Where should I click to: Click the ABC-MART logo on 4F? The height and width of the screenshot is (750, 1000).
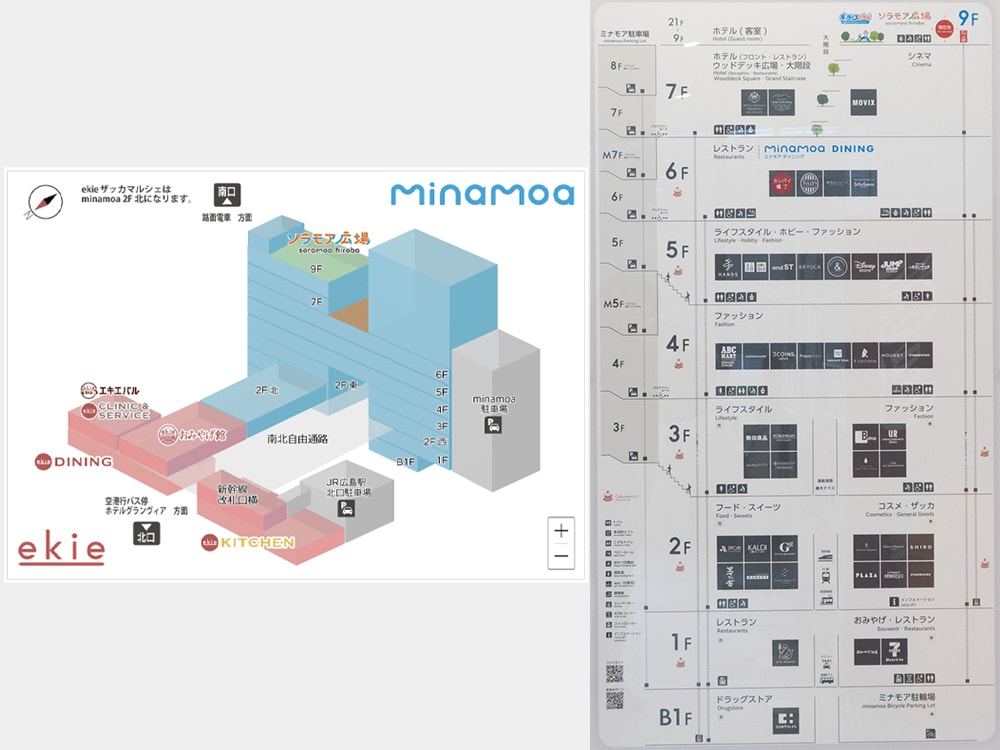(729, 356)
